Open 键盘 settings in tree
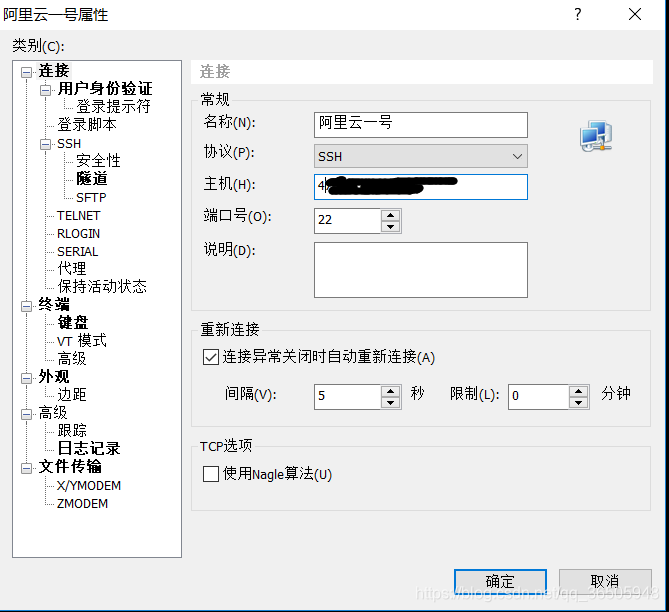669x612 pixels. pos(73,323)
